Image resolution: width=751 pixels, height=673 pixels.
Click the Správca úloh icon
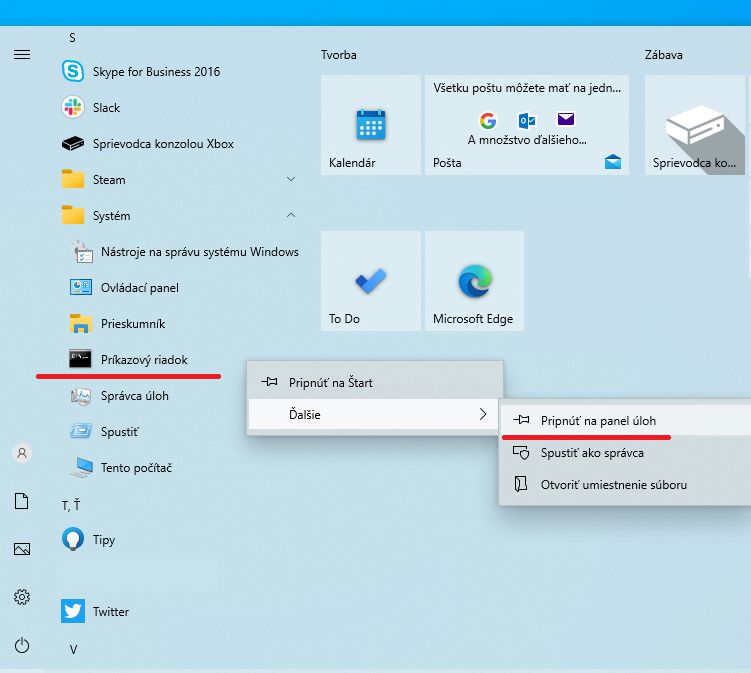tap(81, 396)
